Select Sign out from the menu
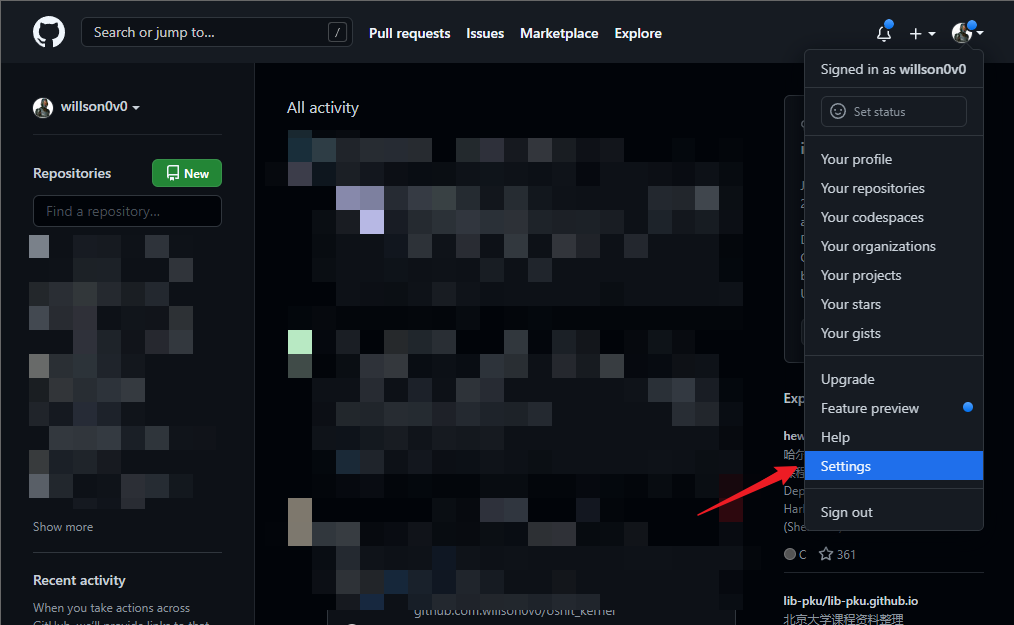 coord(846,512)
